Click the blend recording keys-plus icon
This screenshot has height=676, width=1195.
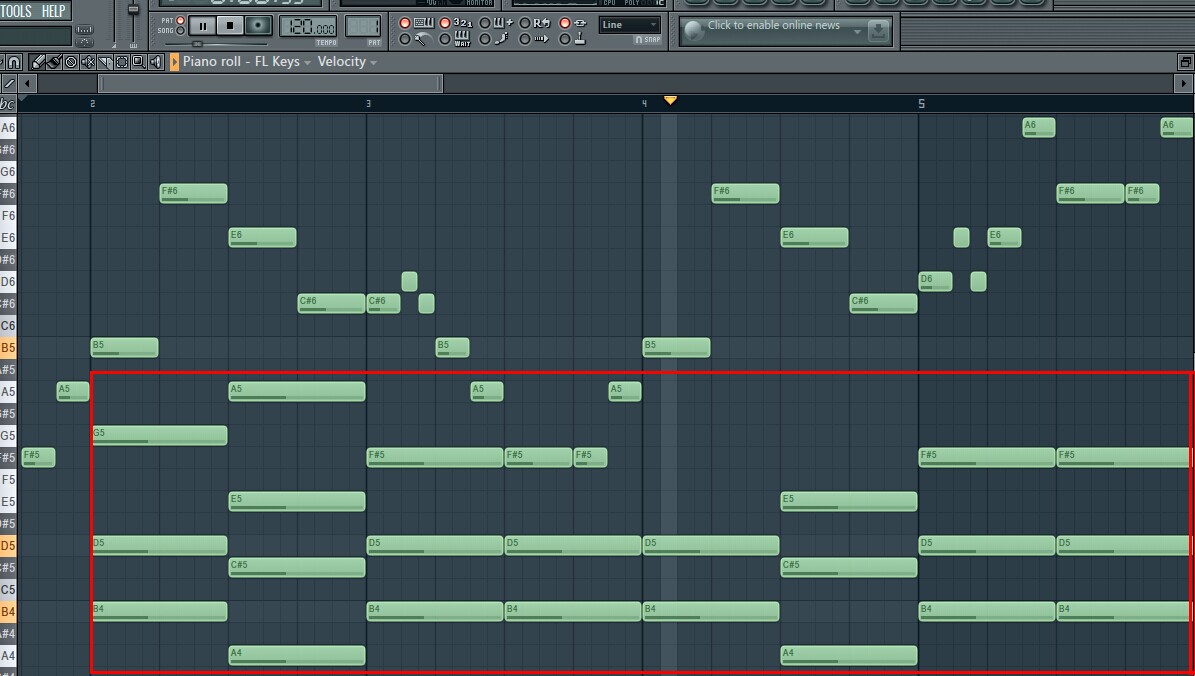(502, 23)
